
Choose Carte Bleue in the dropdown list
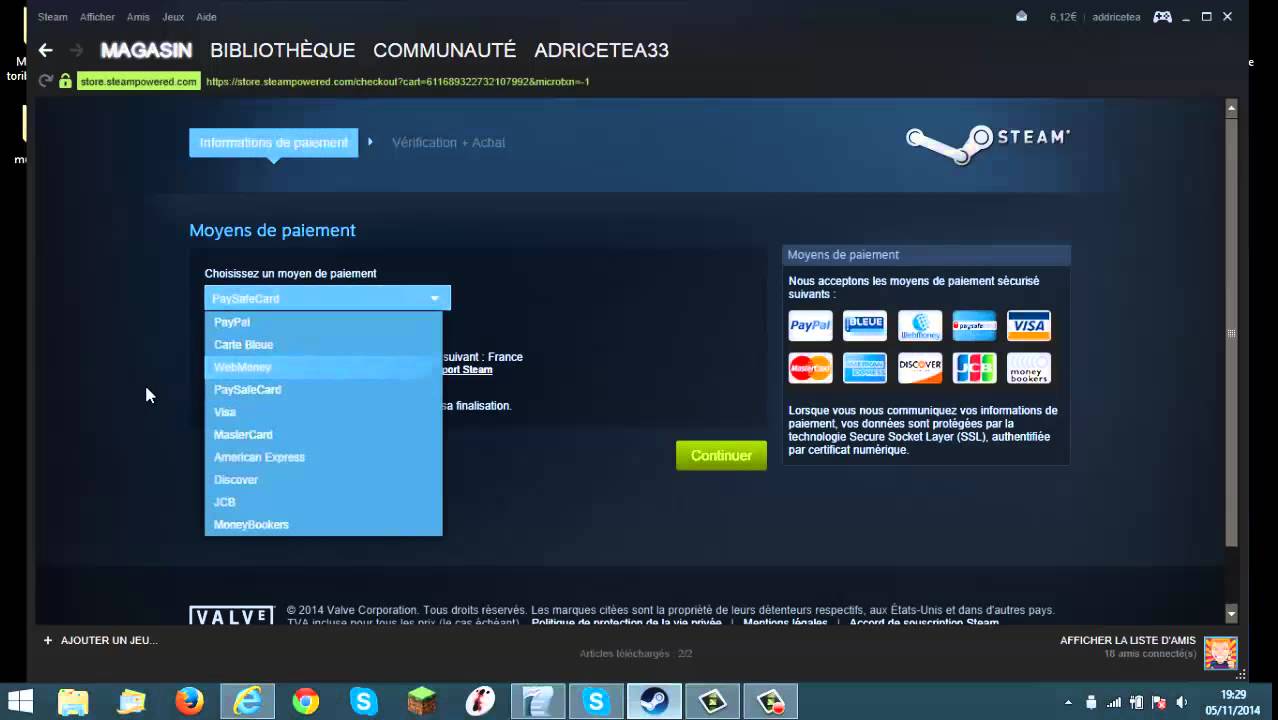click(x=323, y=344)
